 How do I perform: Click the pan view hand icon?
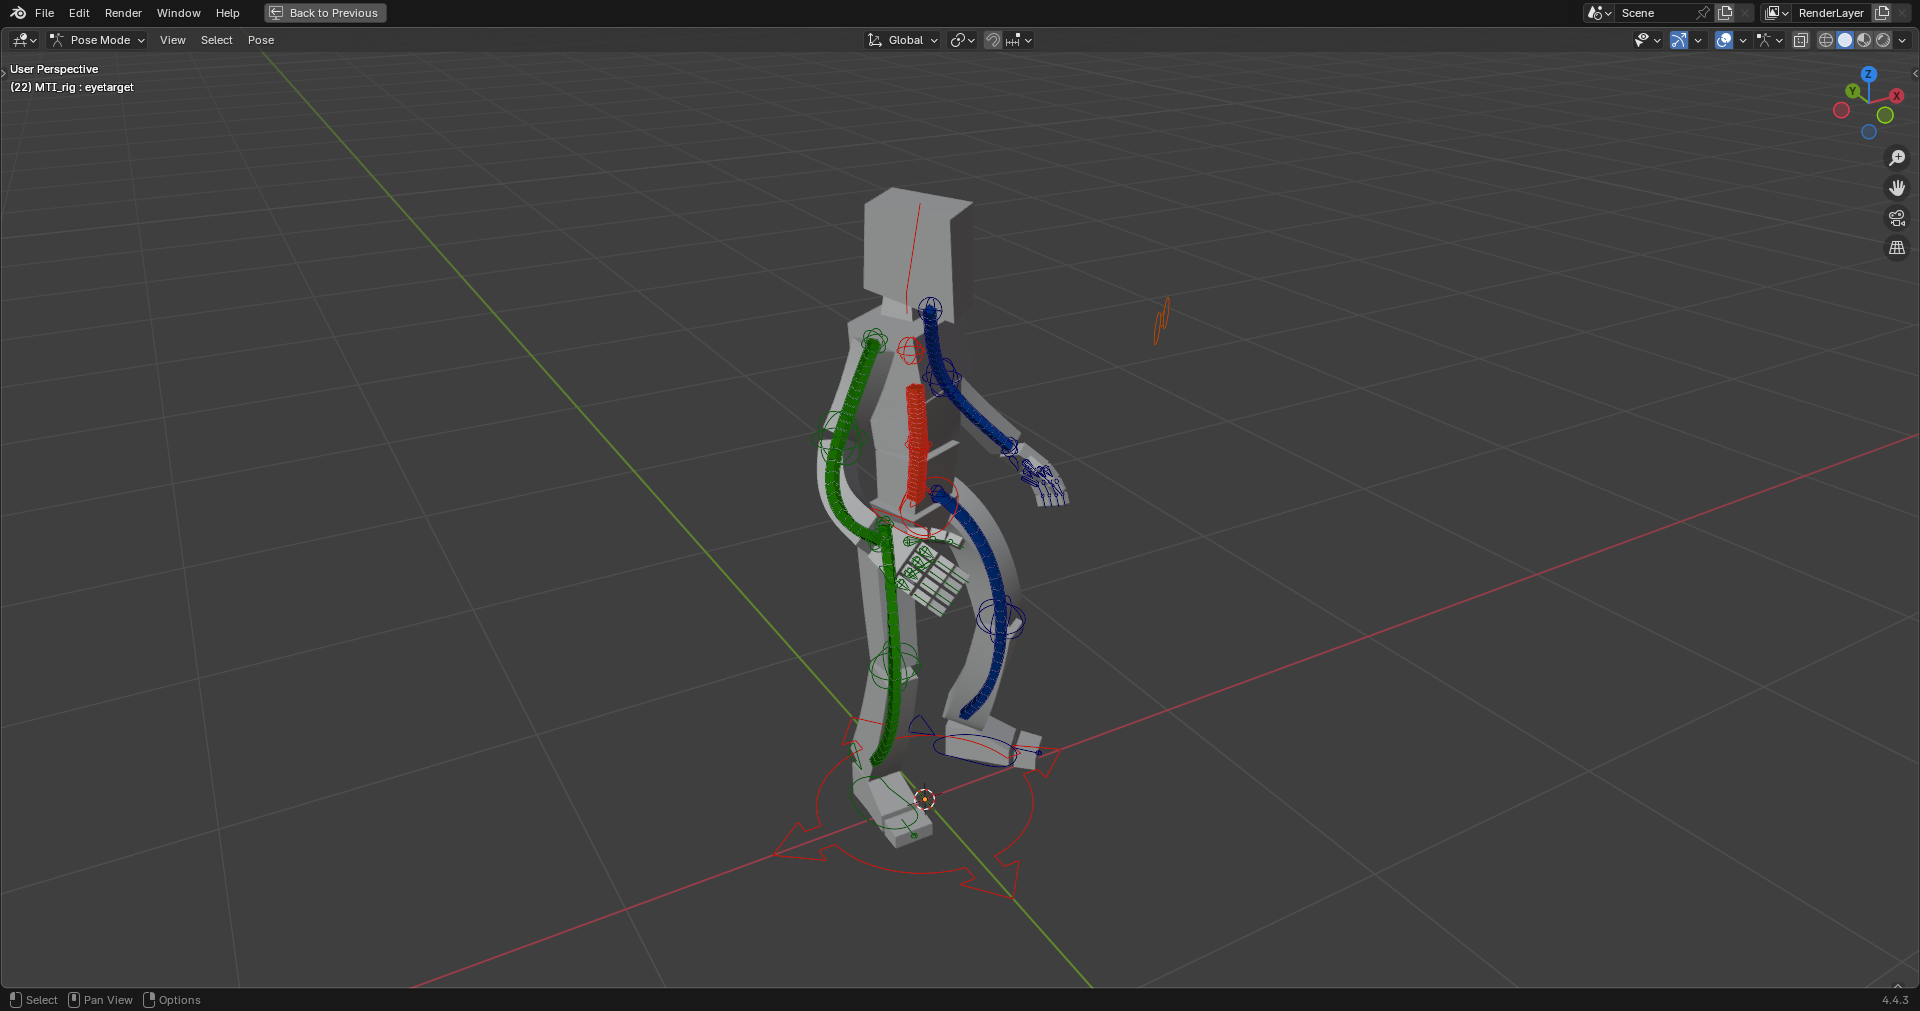click(1896, 188)
